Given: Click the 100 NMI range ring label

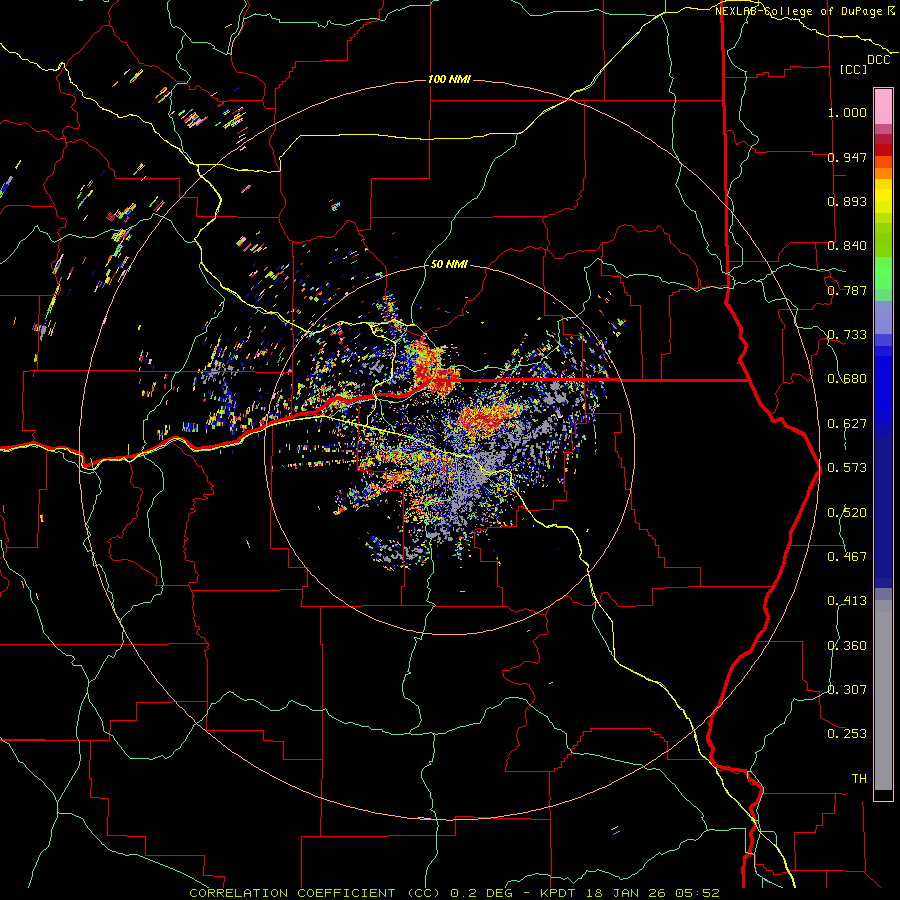Looking at the screenshot, I should coord(449,79).
